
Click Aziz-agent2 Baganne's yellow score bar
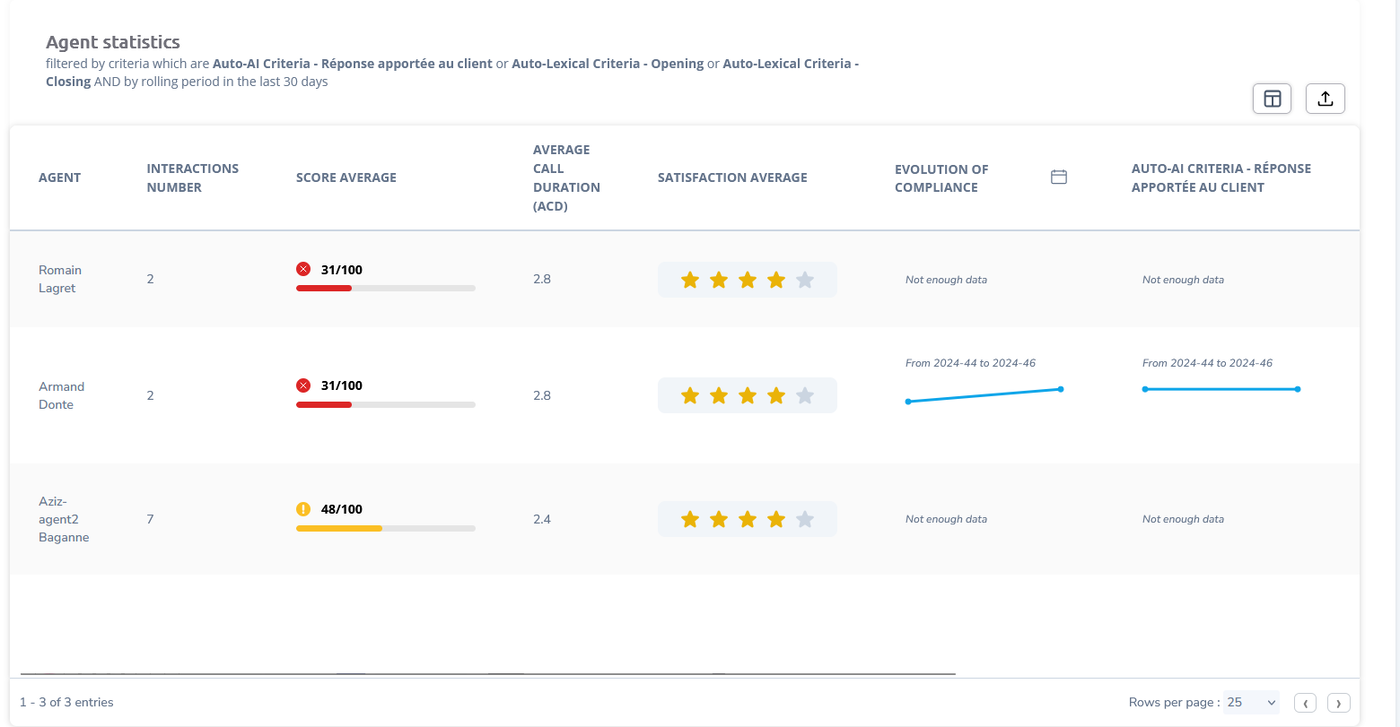pyautogui.click(x=339, y=528)
